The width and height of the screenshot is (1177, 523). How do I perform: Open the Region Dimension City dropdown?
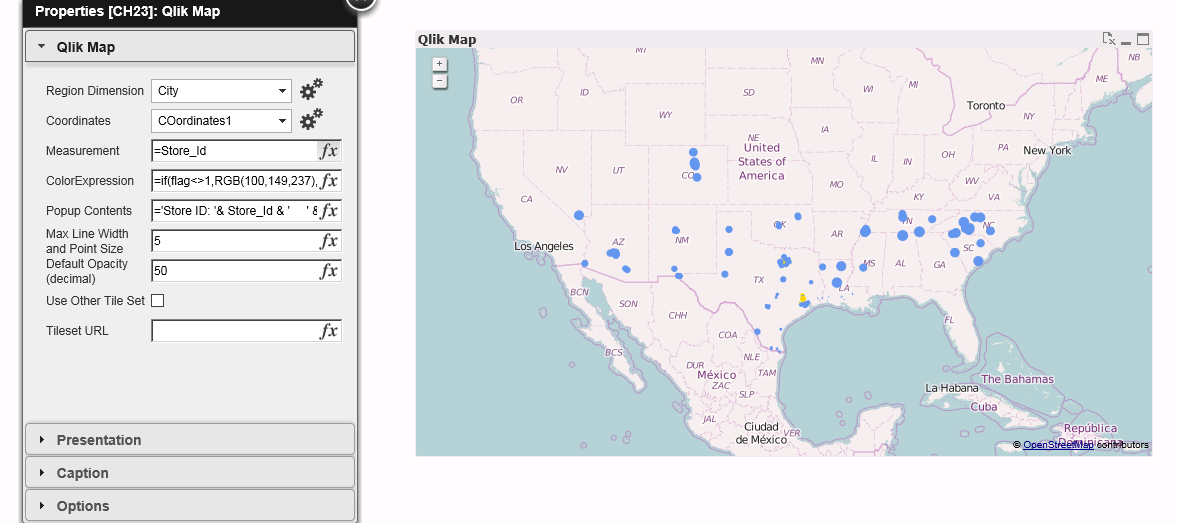[x=221, y=91]
